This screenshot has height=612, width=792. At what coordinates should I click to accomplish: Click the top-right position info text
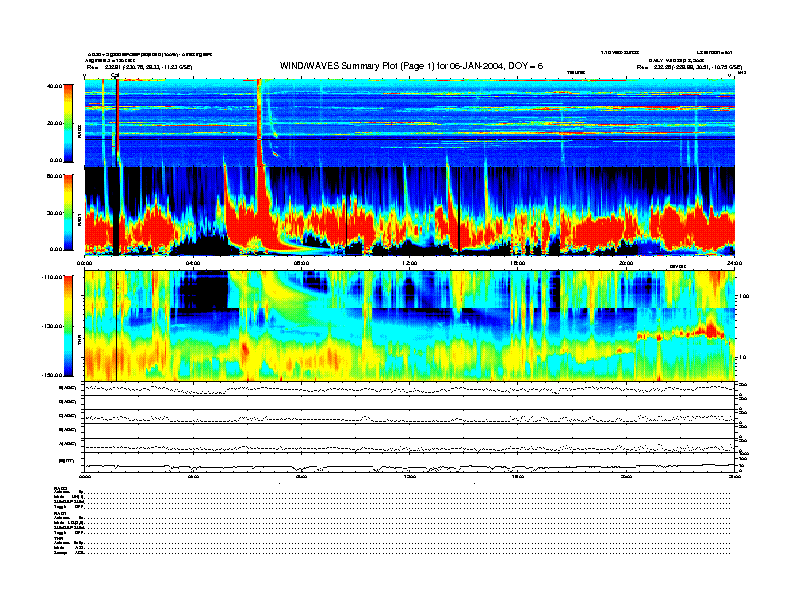(x=688, y=67)
